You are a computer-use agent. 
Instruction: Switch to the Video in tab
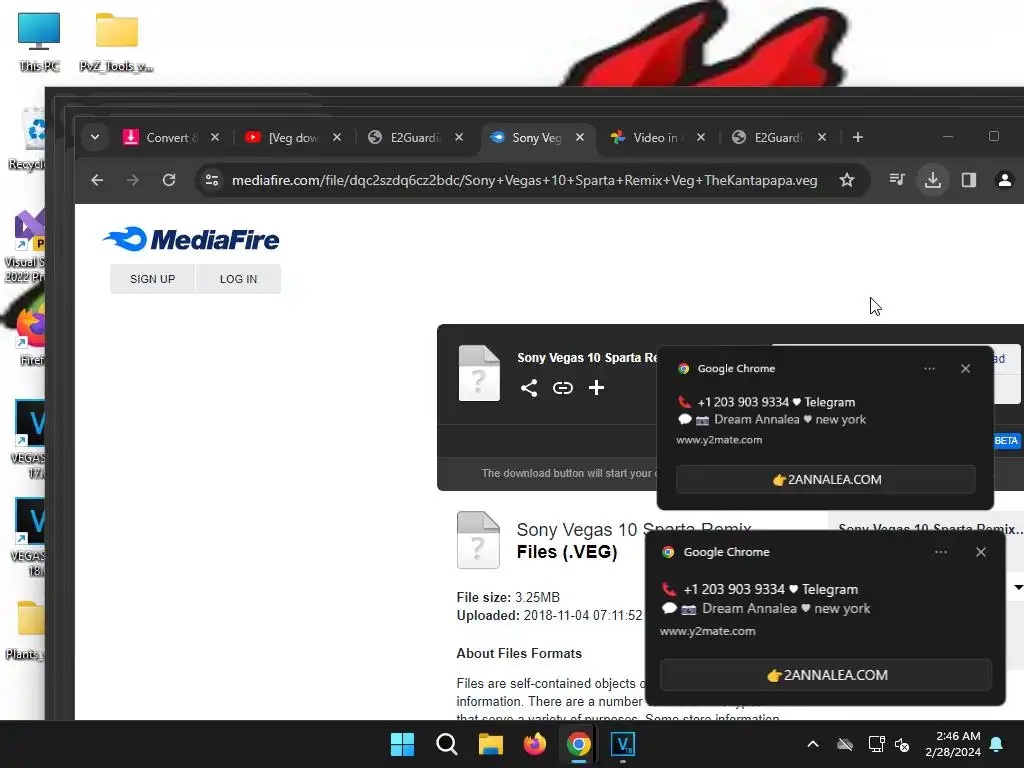coord(648,137)
